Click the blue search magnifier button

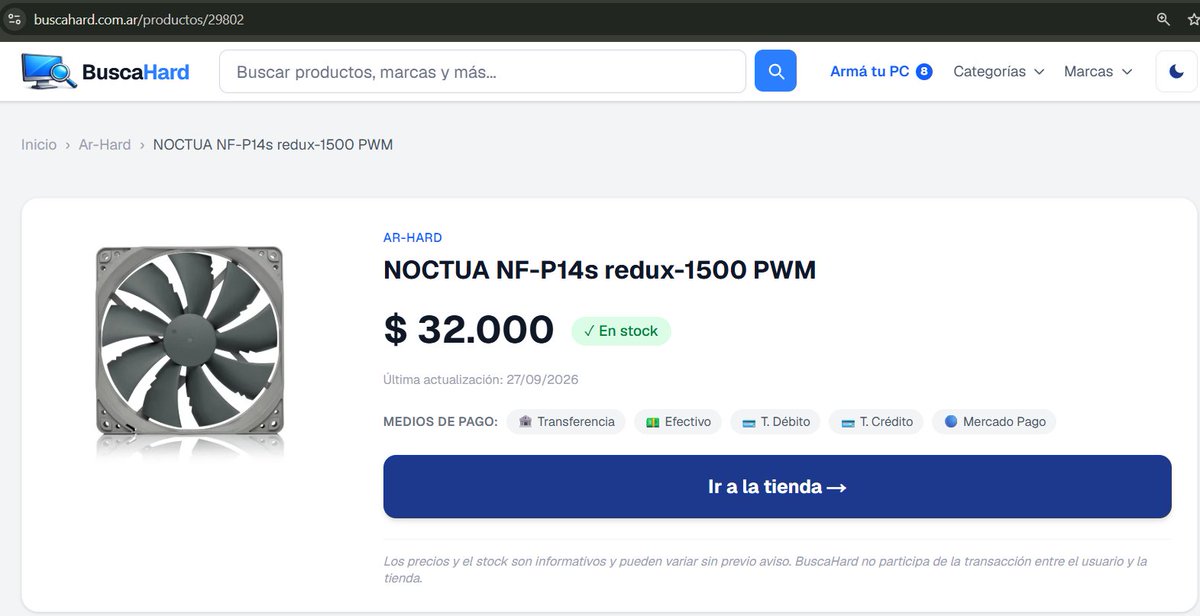[x=776, y=71]
